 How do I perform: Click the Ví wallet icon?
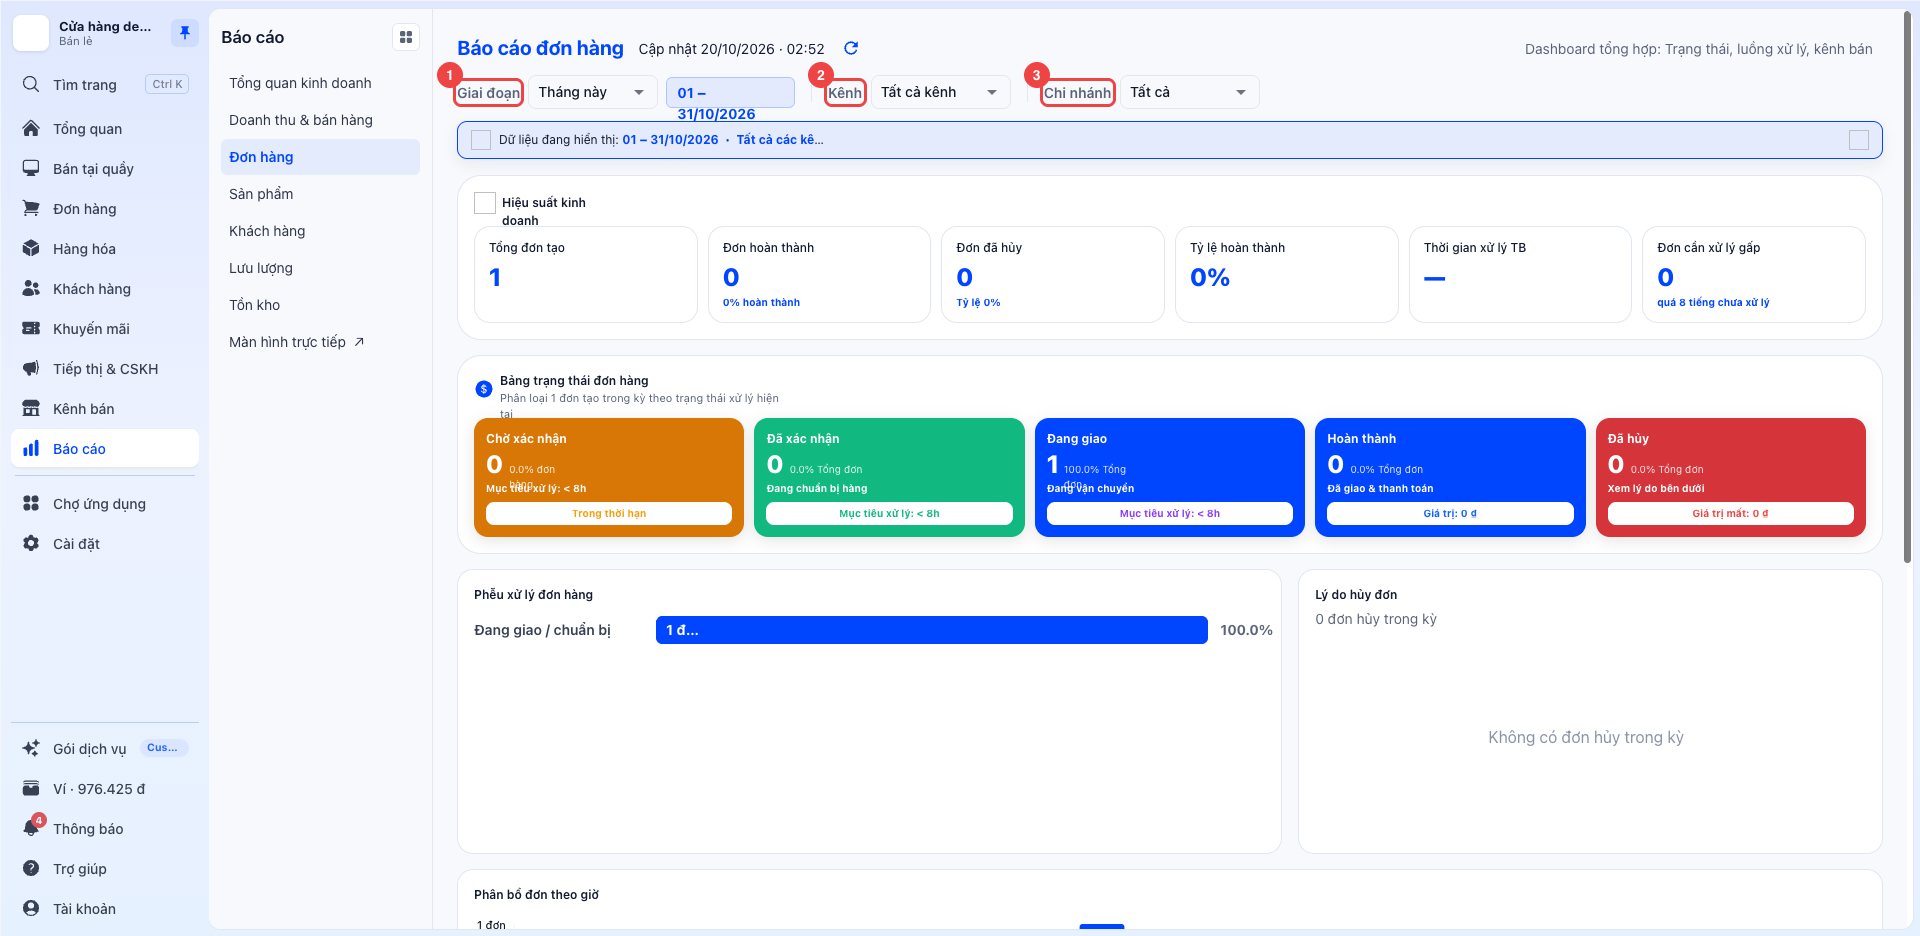pos(31,789)
